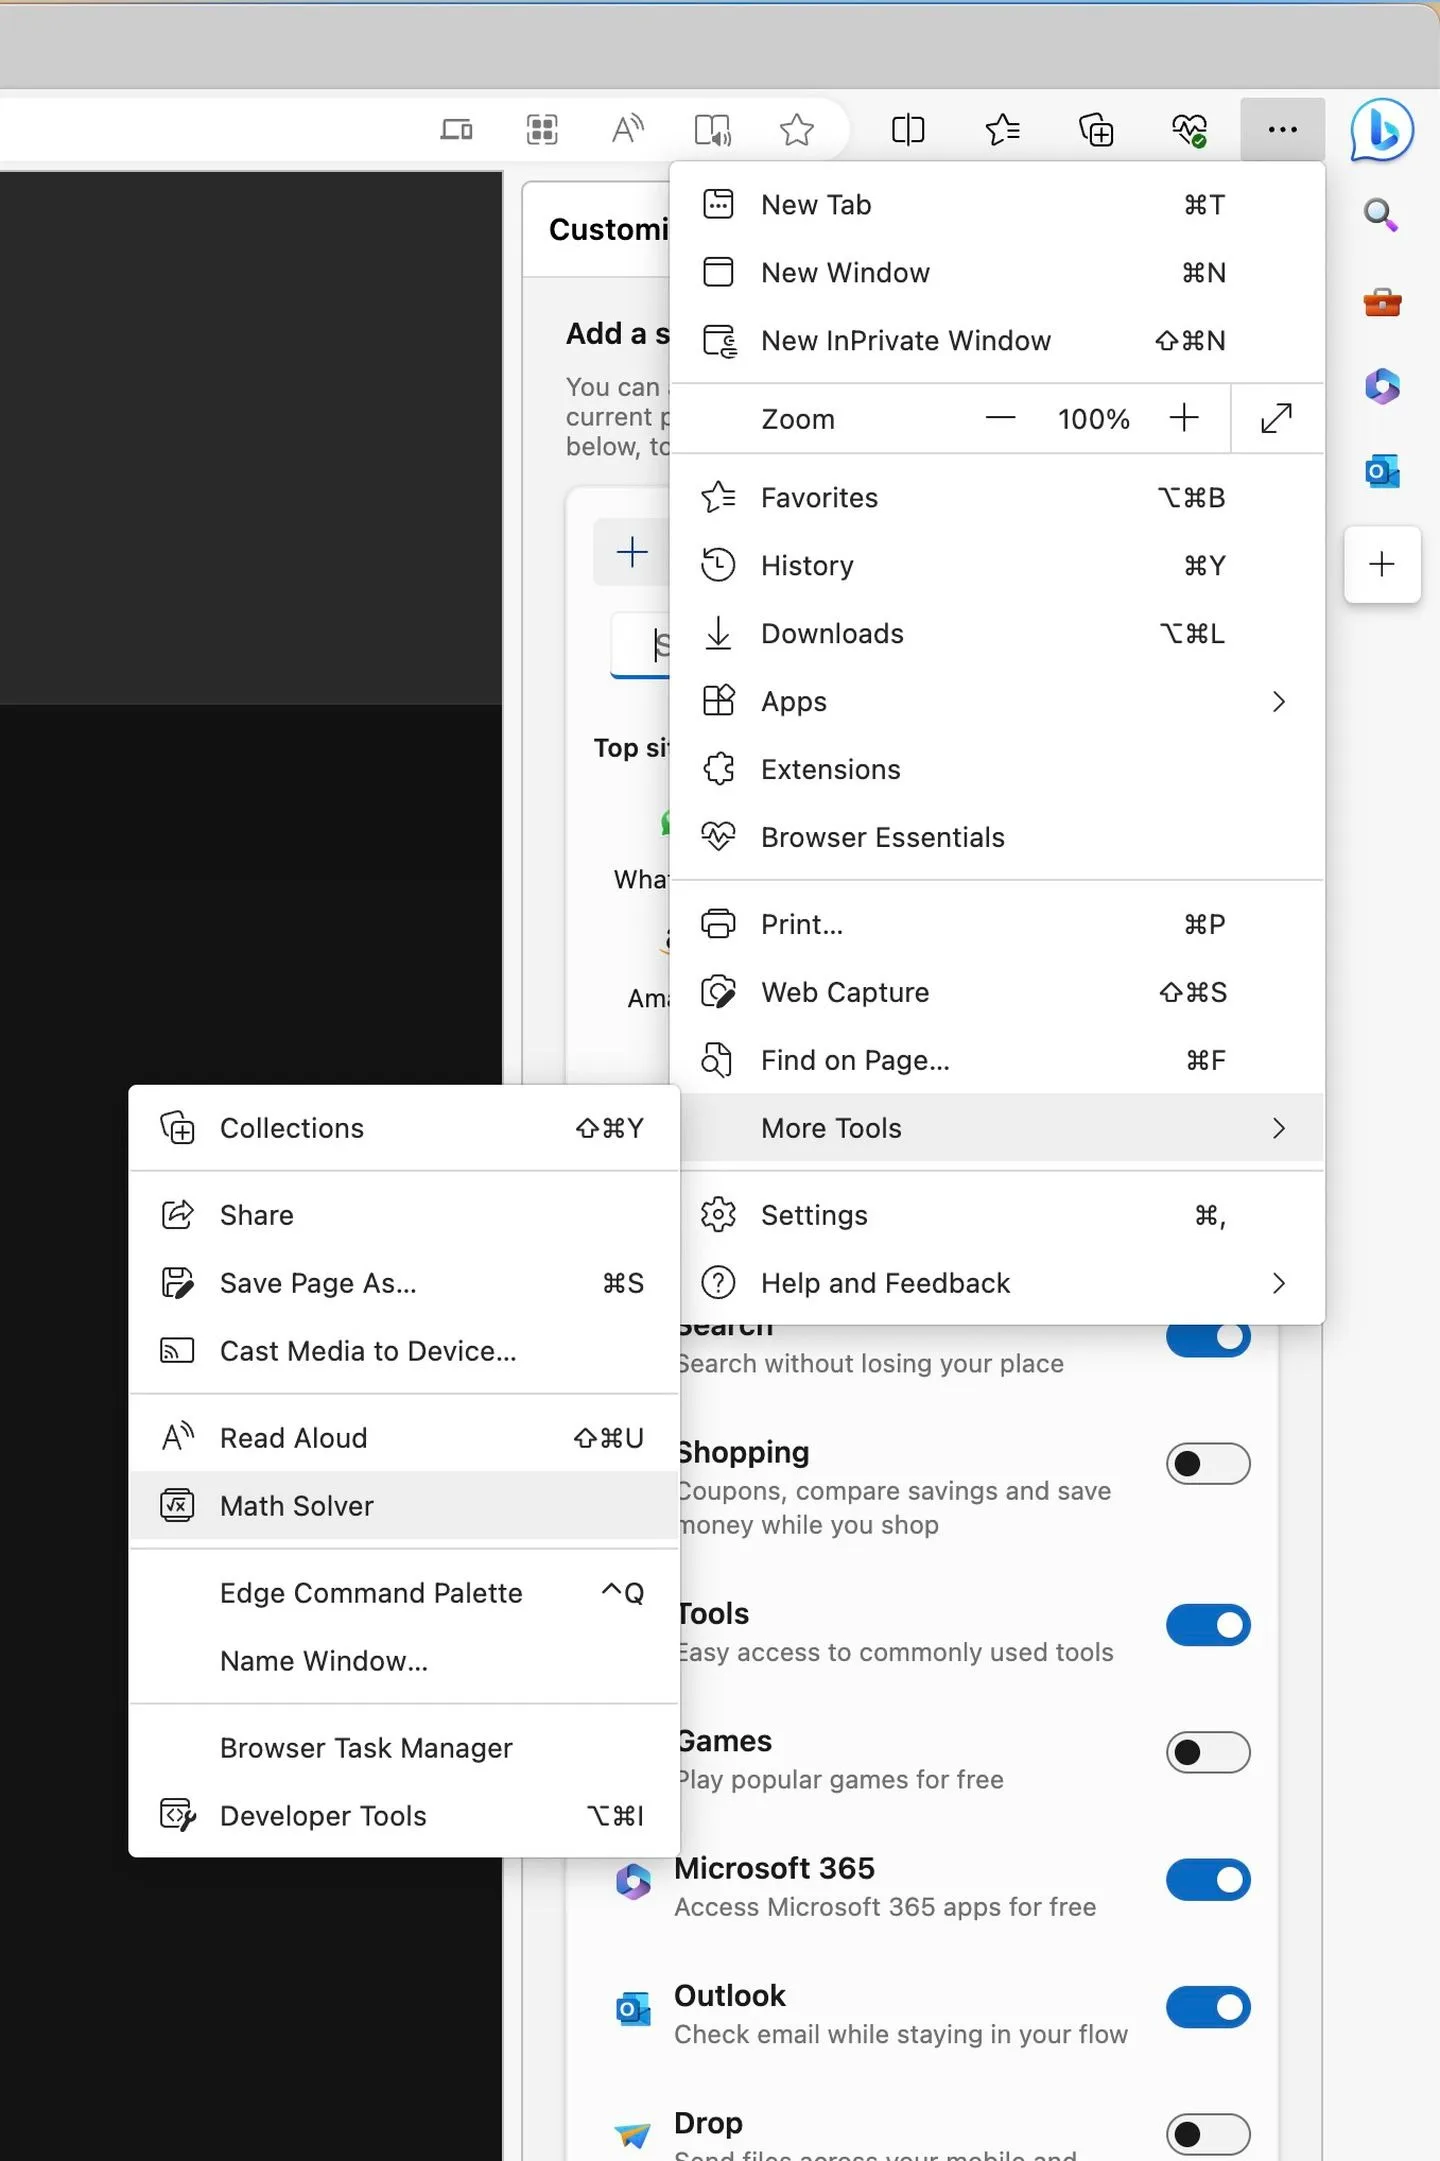Open a New InPrivate Window

997,340
